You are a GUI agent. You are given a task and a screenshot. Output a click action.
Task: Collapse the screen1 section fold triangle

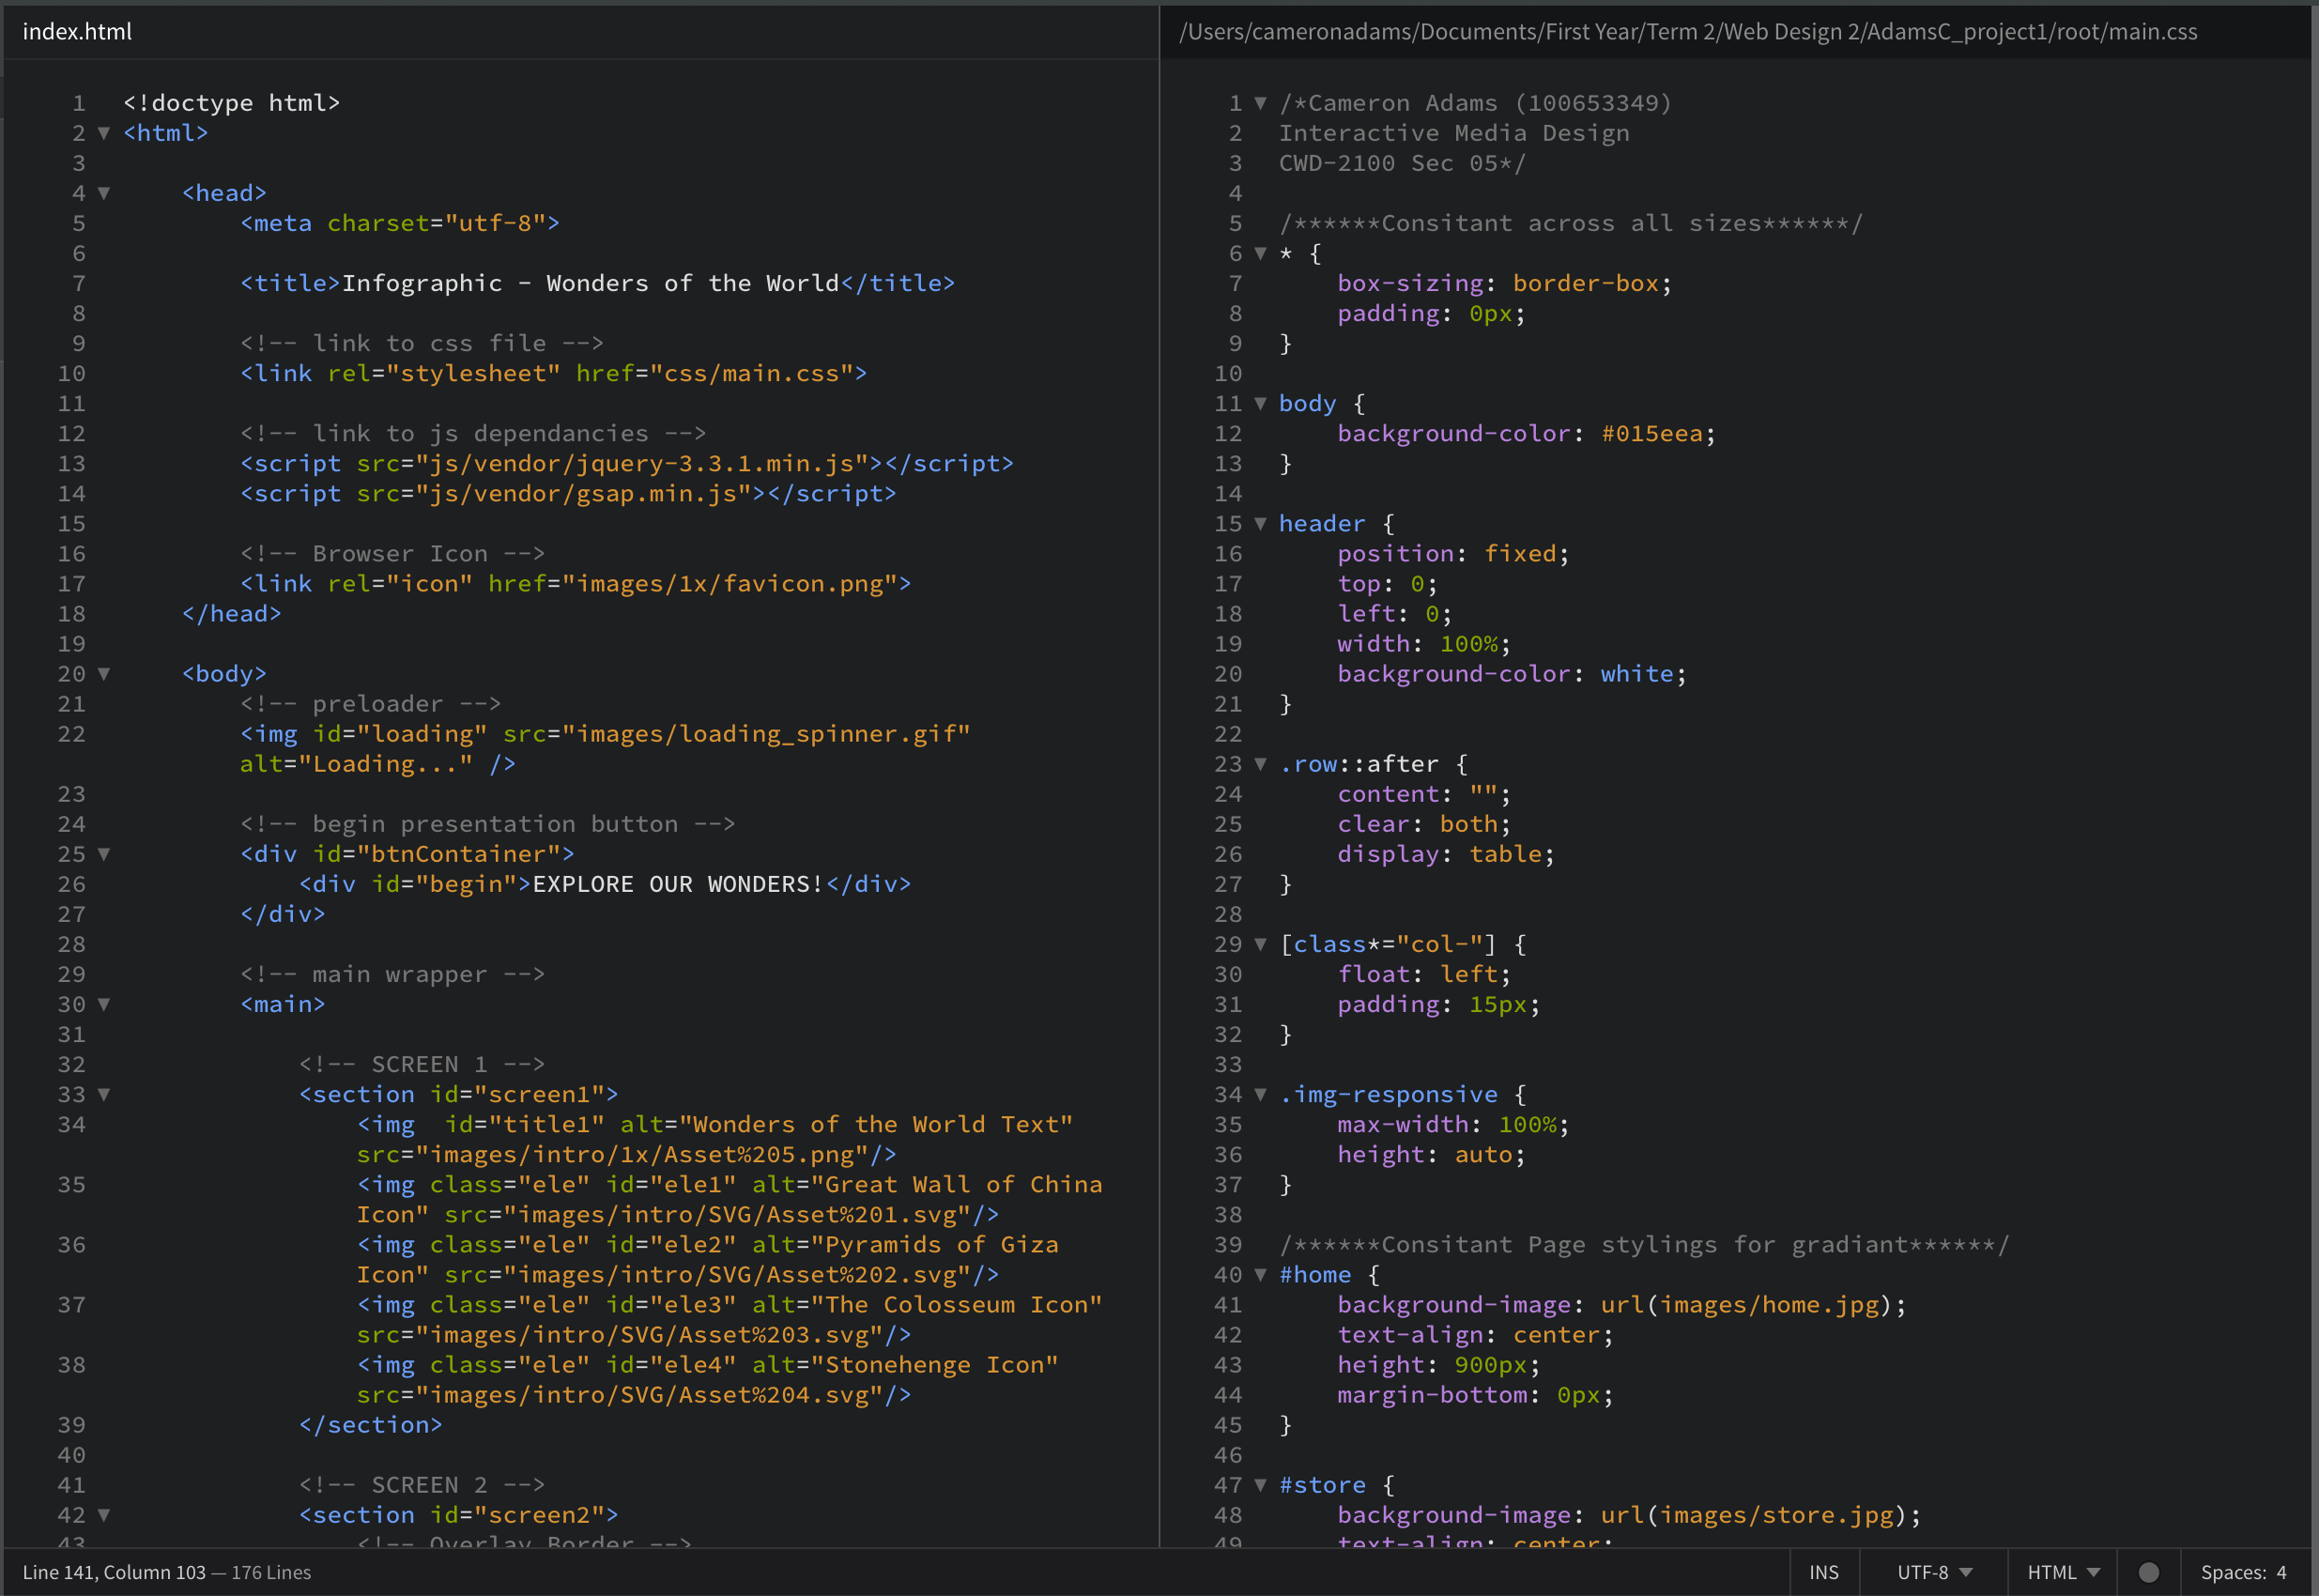pos(103,1095)
